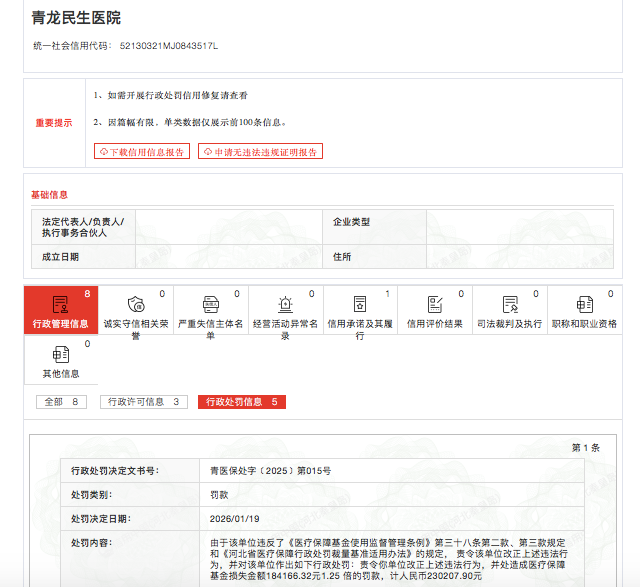Image resolution: width=640 pixels, height=587 pixels.
Task: Click the 经营活动异常名录 alarm icon
Action: tap(285, 304)
